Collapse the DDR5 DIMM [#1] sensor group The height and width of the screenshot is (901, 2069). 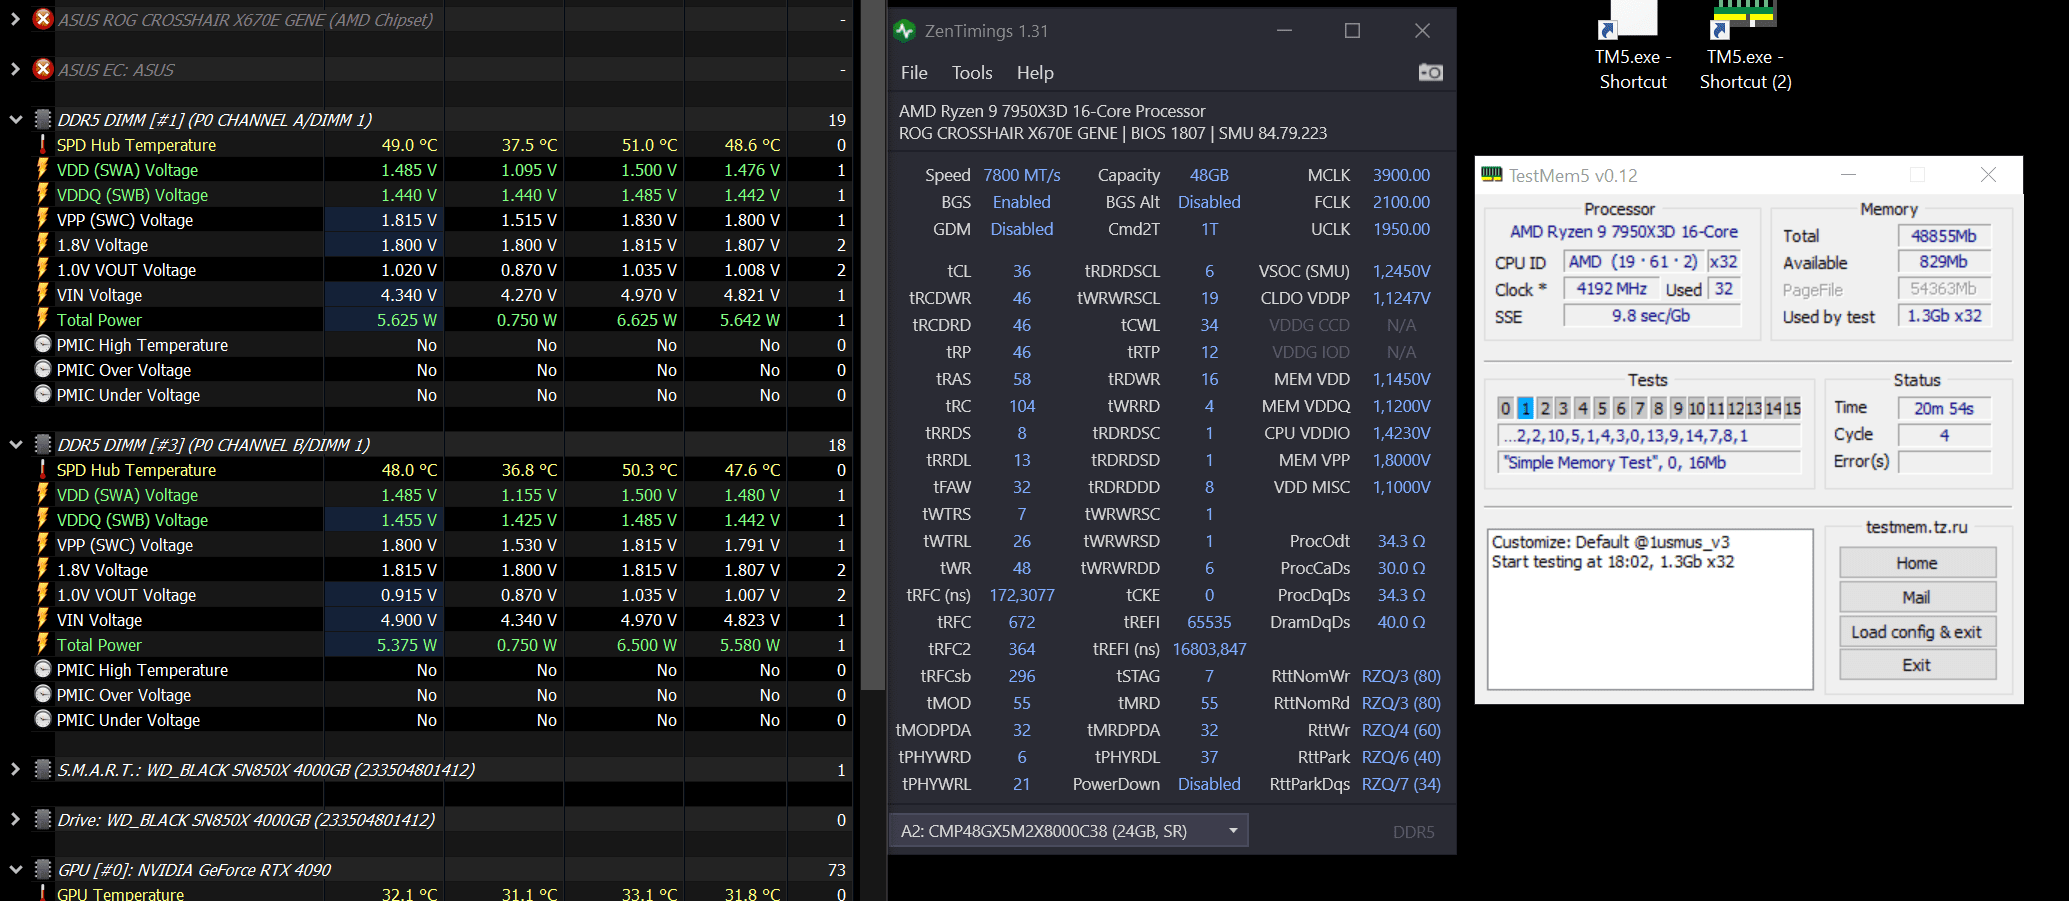coord(15,119)
